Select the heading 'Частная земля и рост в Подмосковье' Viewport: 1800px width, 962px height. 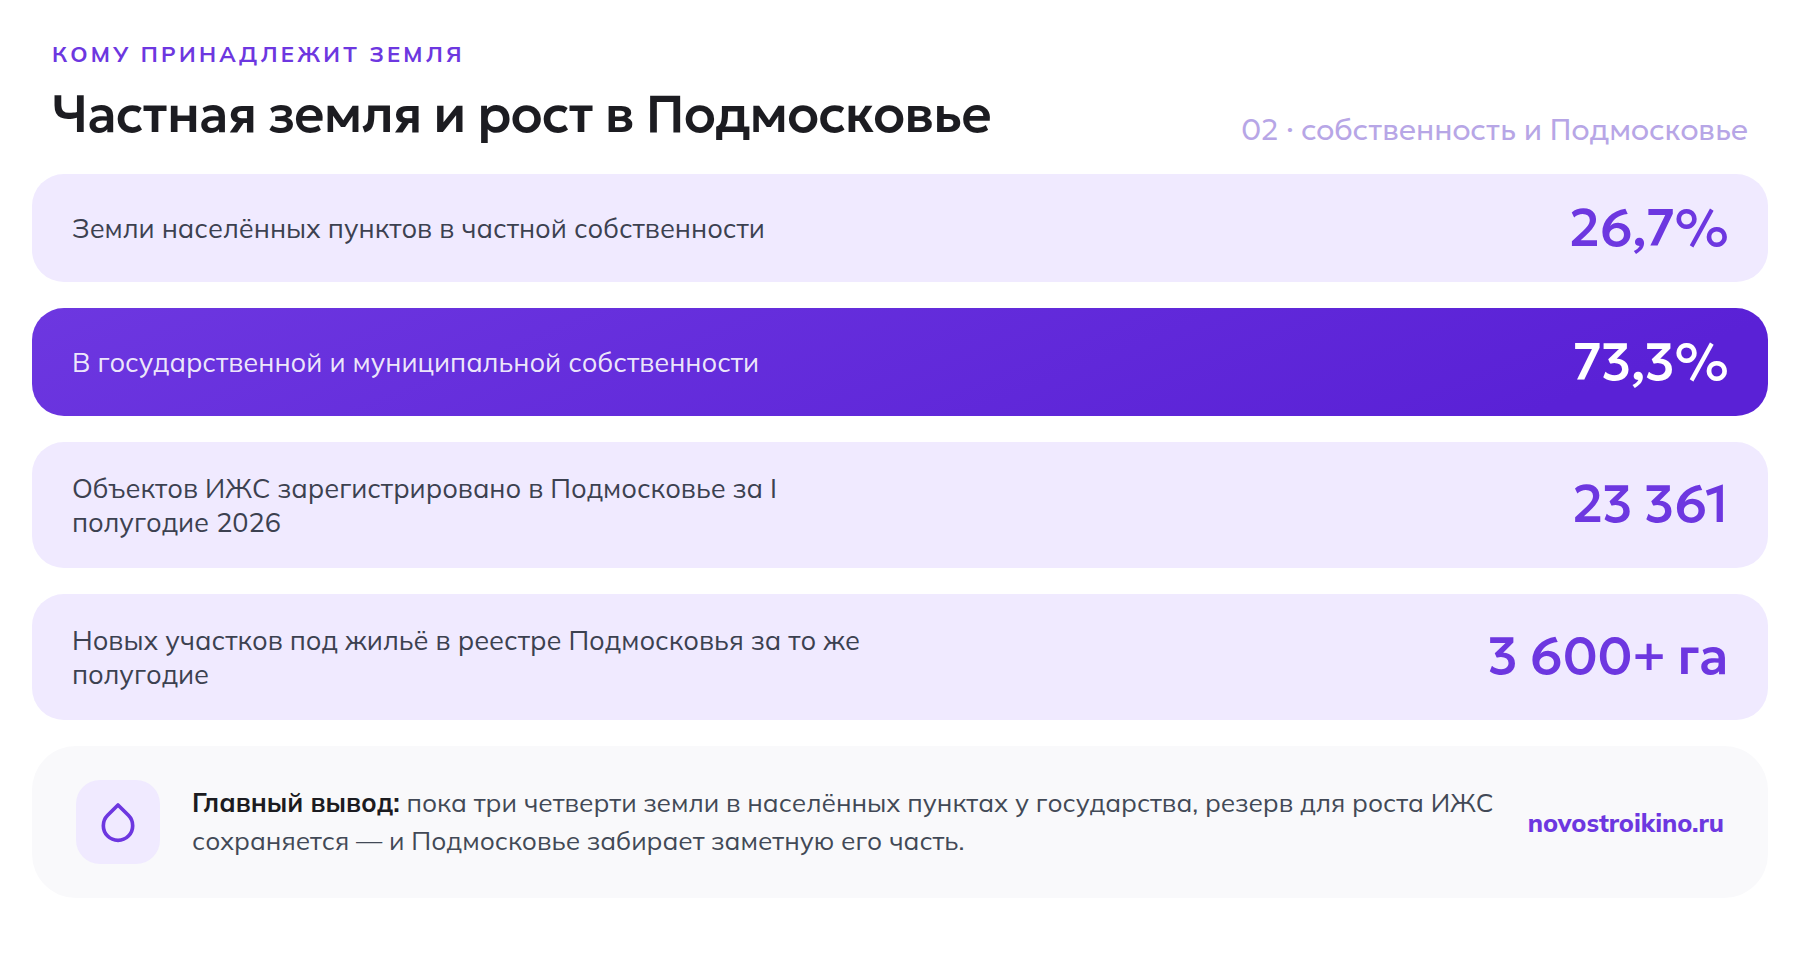[x=521, y=115]
